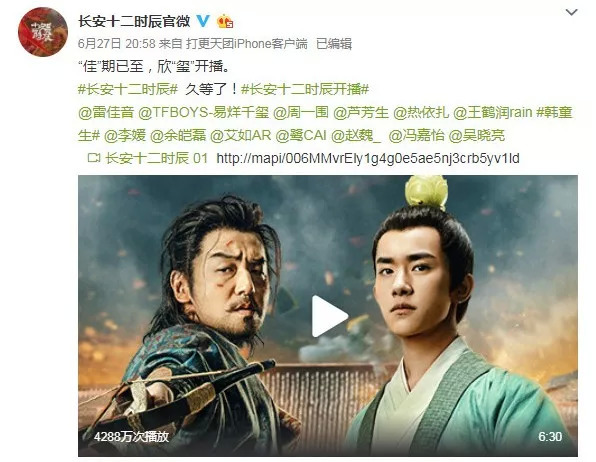
Task: Click the 打更天团iPhone客户端 source link
Action: pos(247,44)
